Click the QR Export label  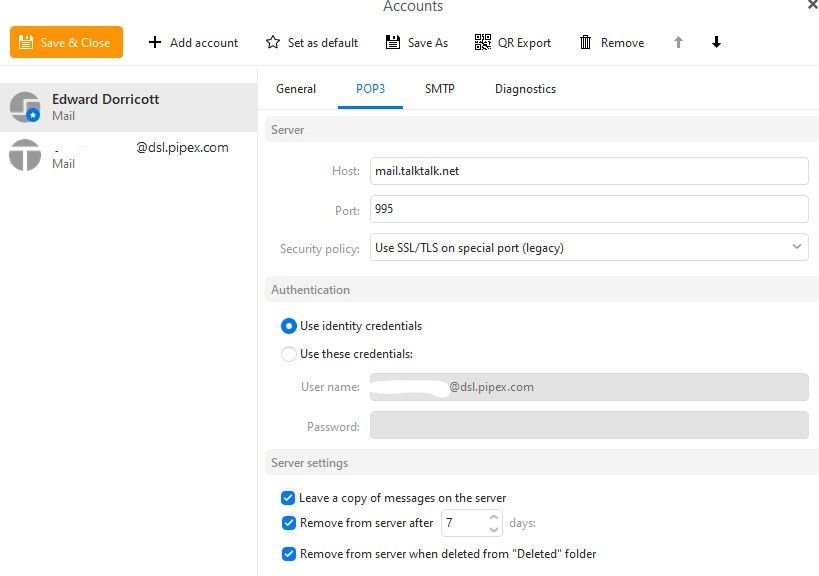pyautogui.click(x=524, y=43)
